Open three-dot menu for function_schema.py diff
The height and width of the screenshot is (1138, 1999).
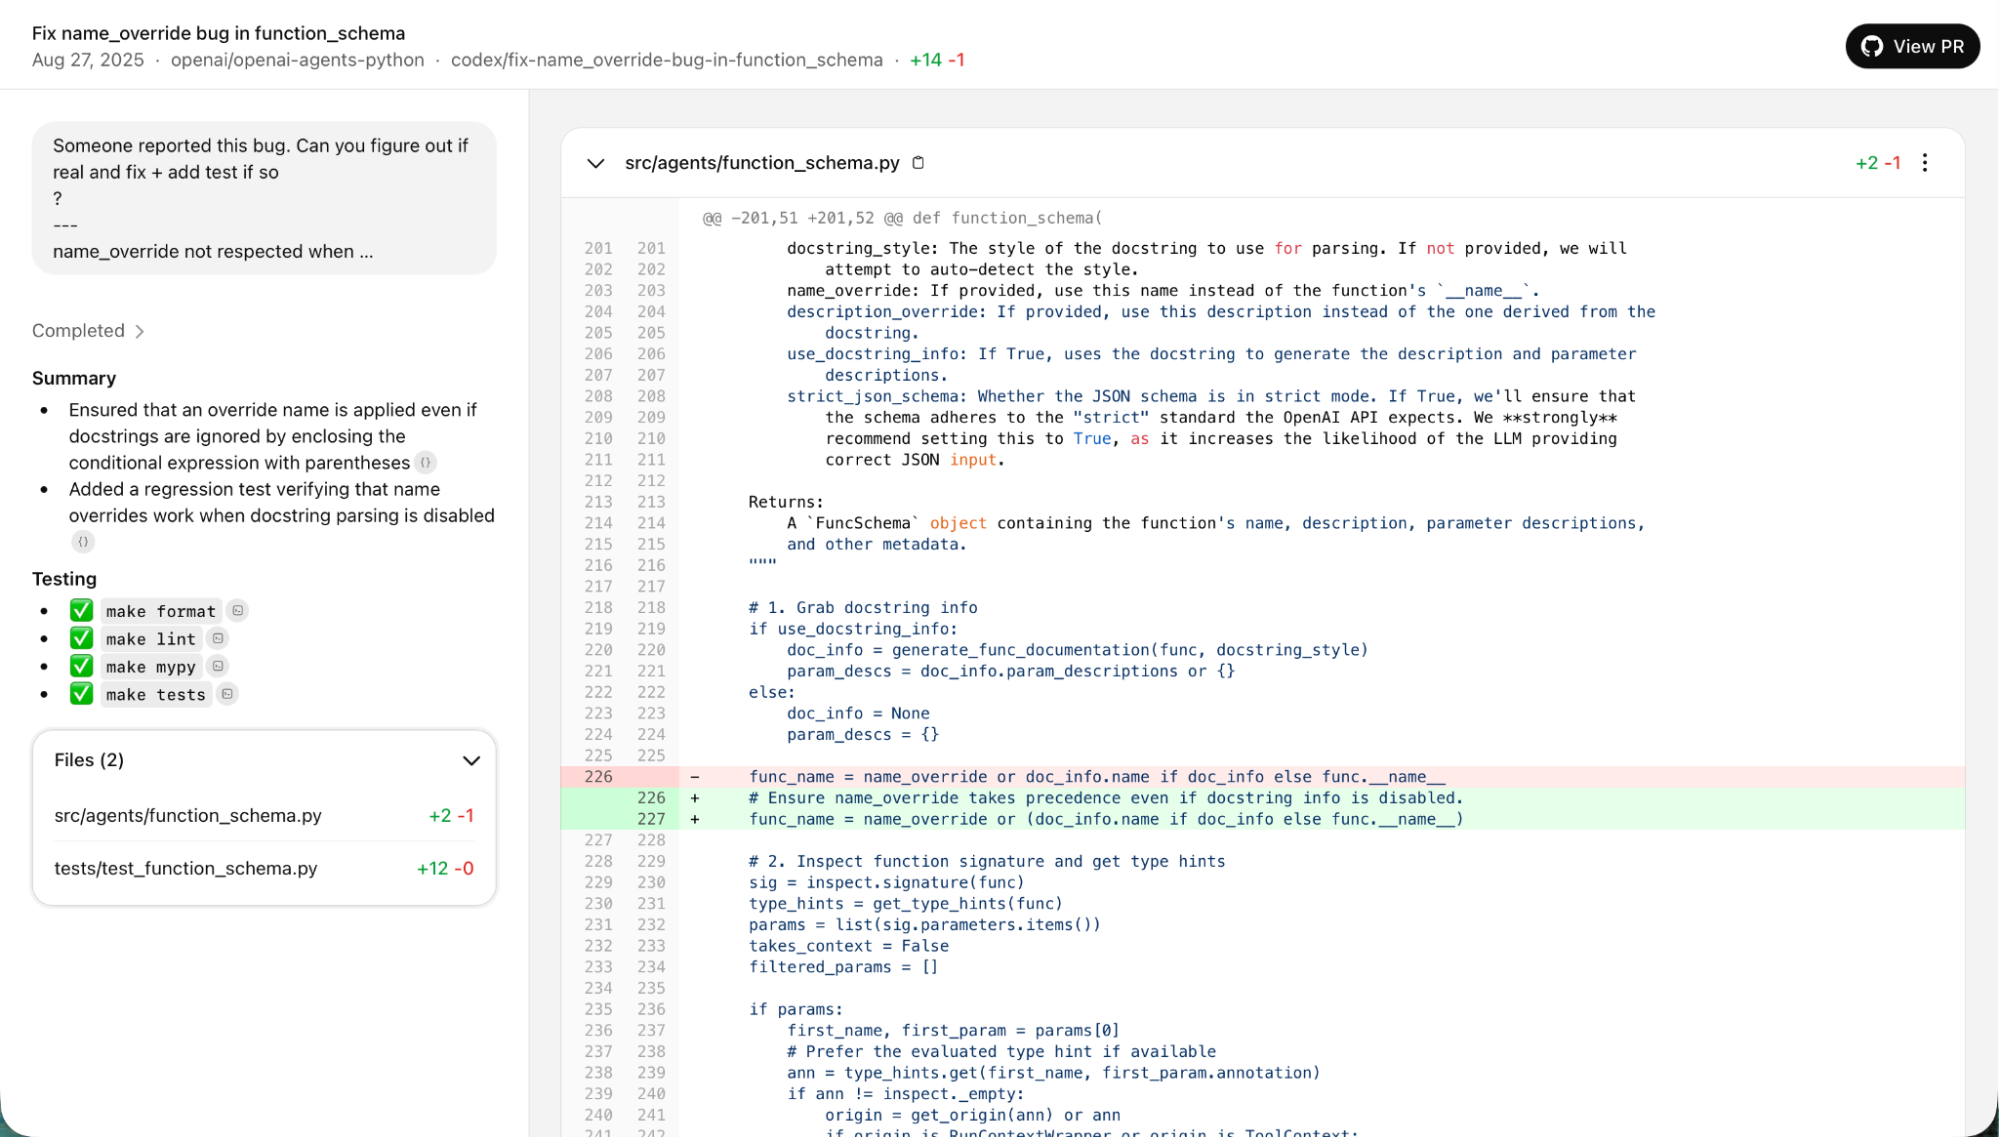(1925, 162)
